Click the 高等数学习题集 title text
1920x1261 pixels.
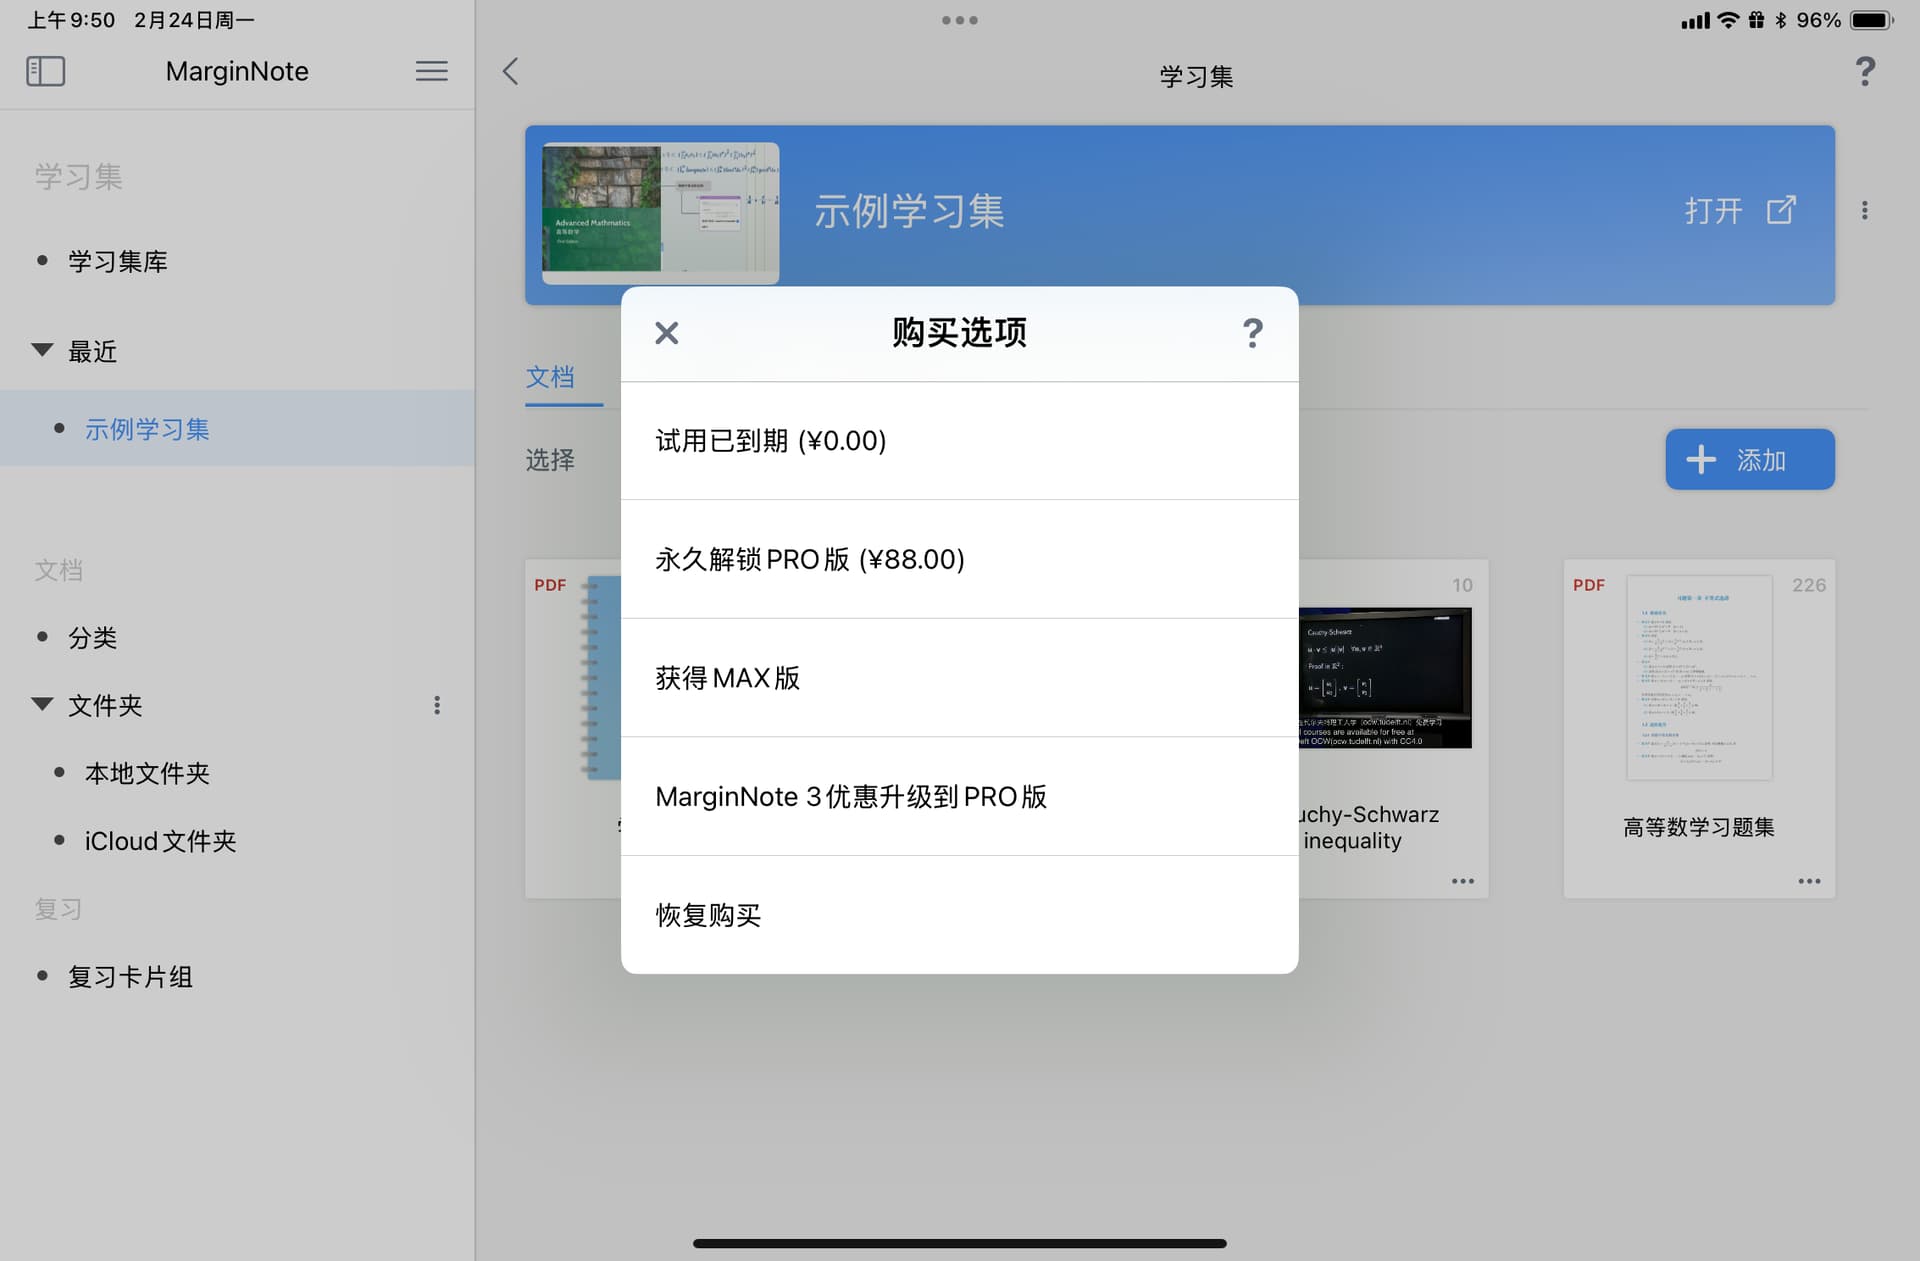pos(1699,827)
